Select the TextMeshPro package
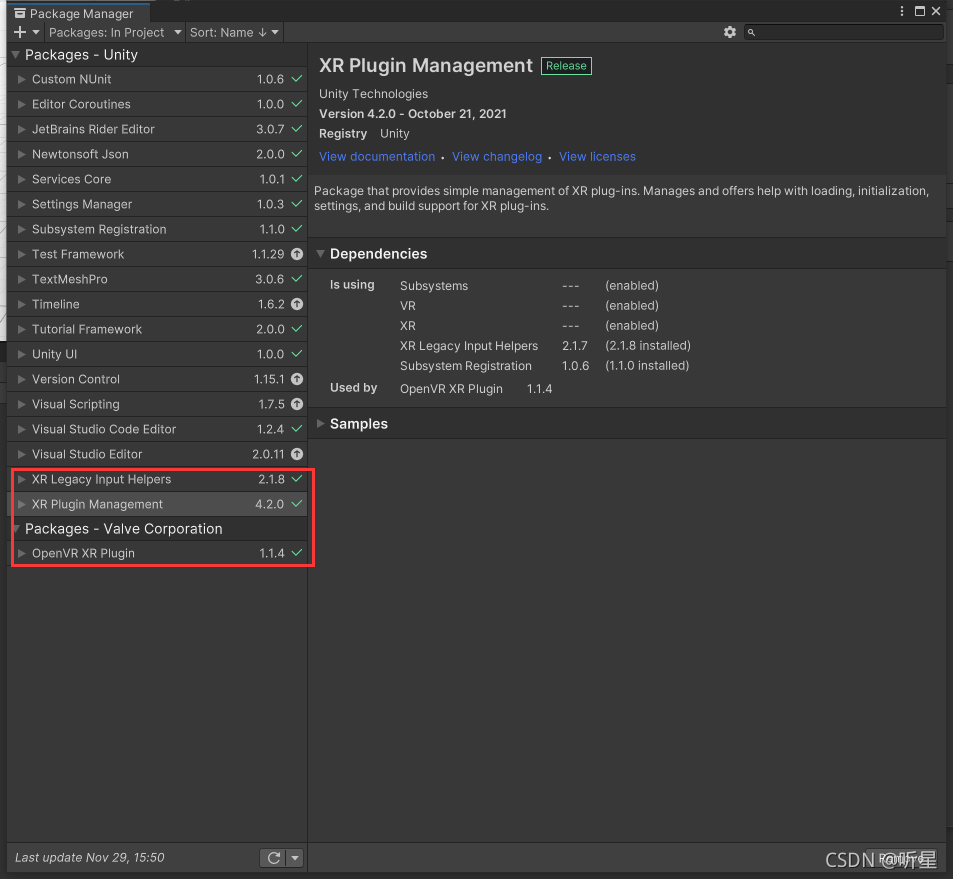This screenshot has width=953, height=879. (157, 279)
